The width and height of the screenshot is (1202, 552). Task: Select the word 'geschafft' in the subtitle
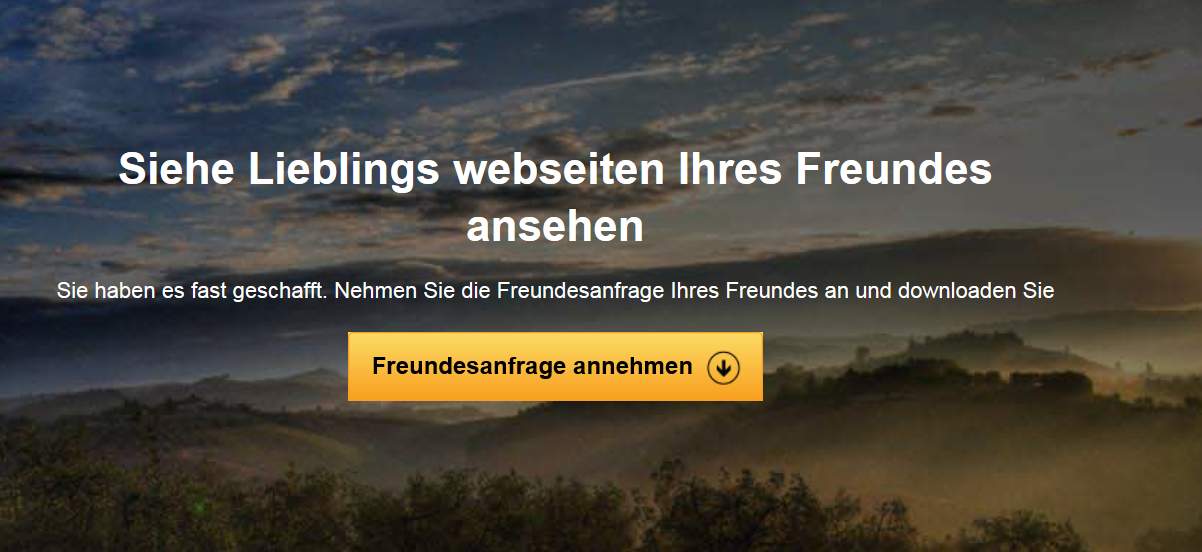(x=287, y=292)
